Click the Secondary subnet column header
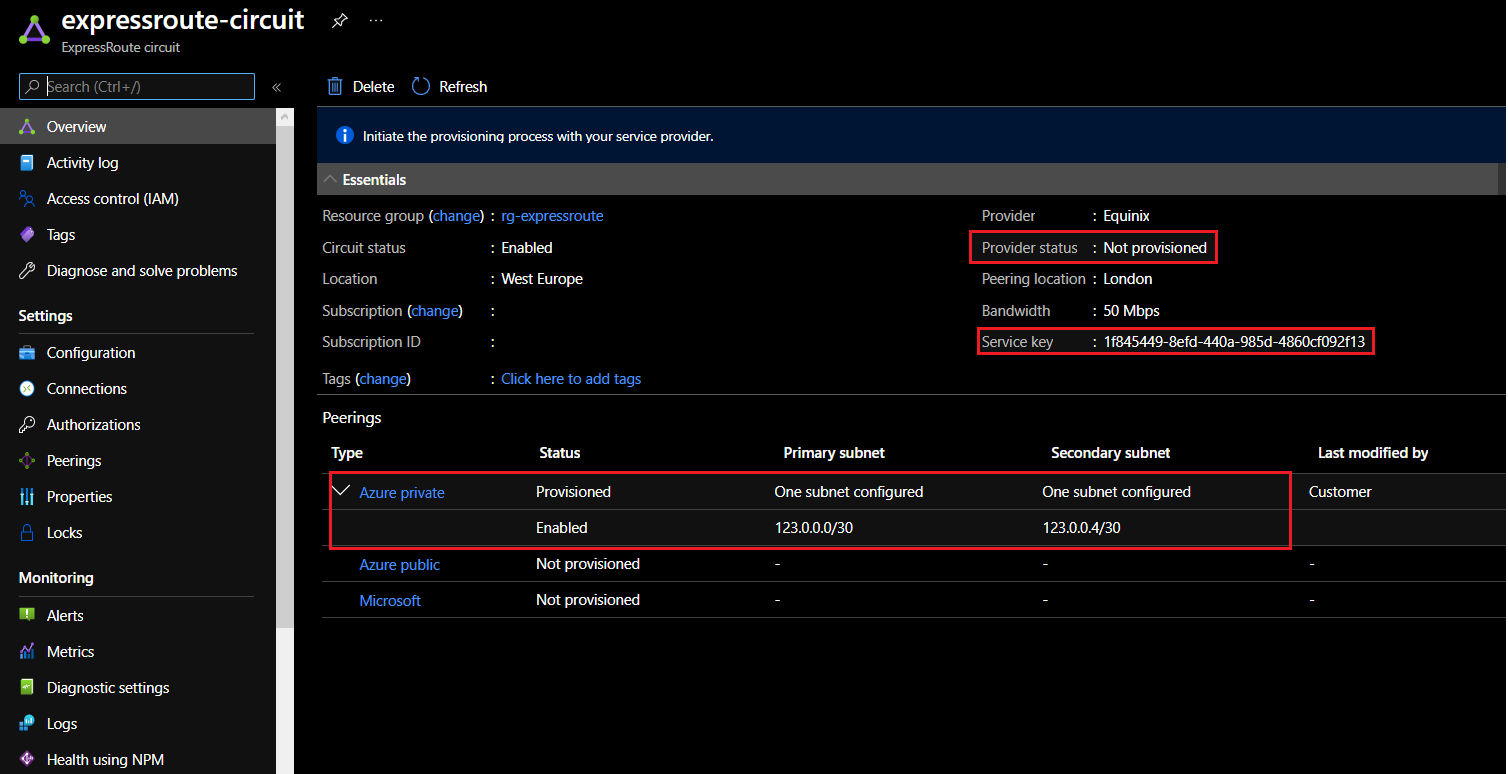 click(x=1111, y=453)
